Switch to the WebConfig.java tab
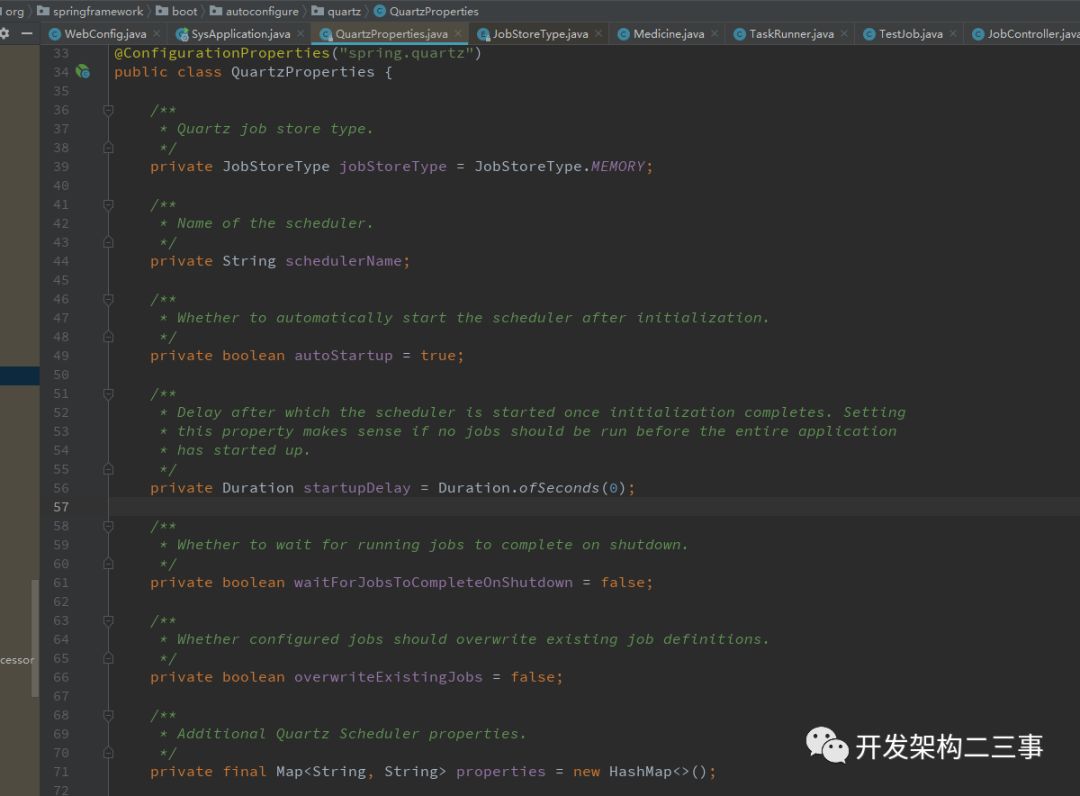The height and width of the screenshot is (796, 1080). click(x=105, y=33)
